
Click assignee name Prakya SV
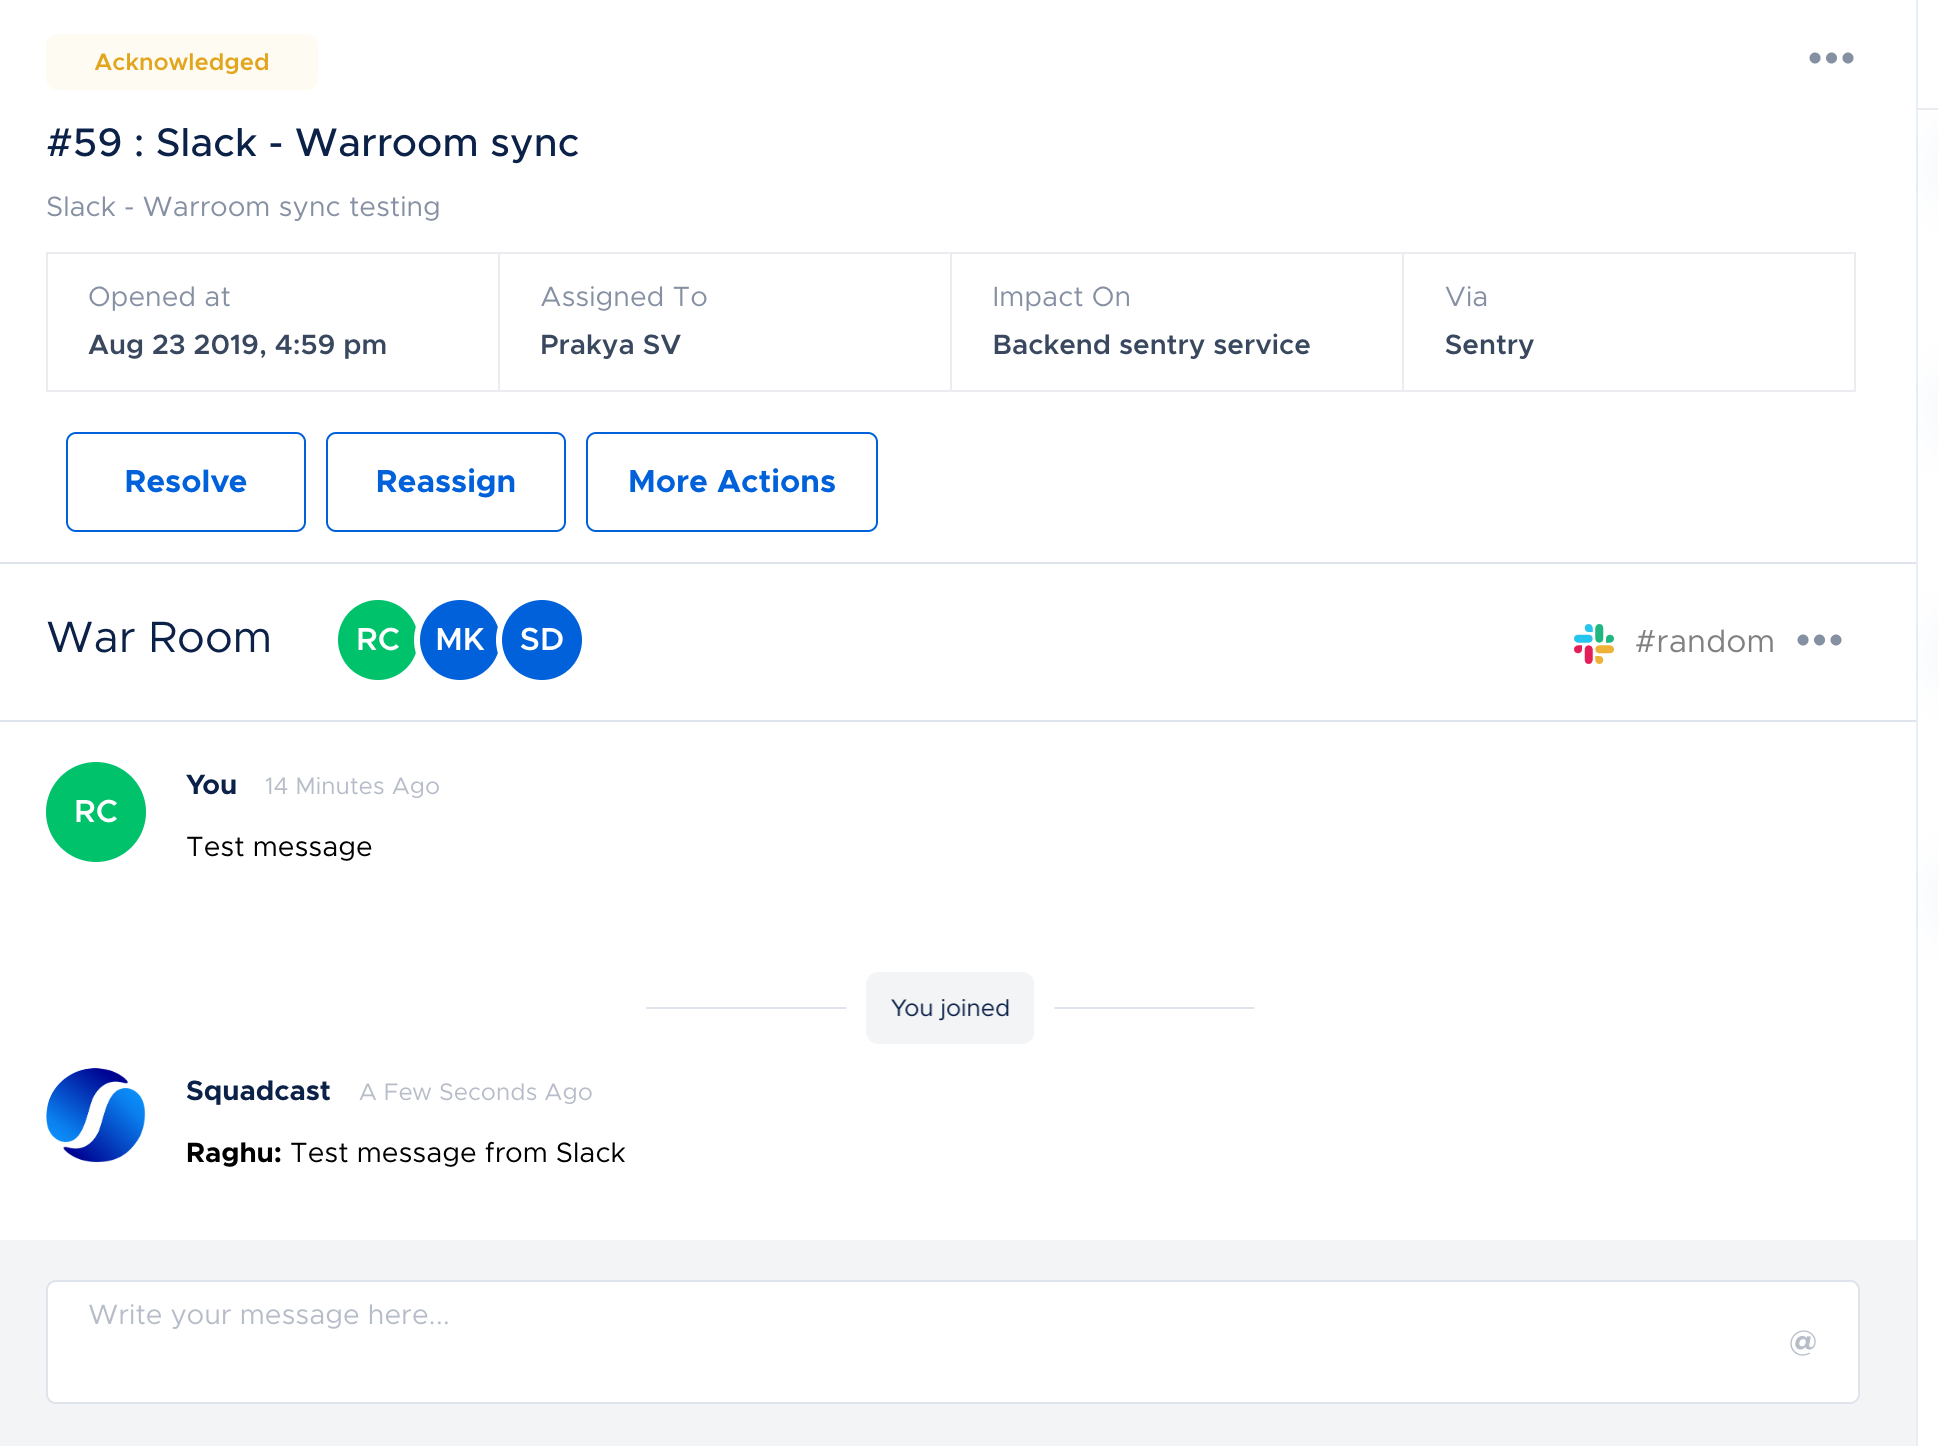click(x=610, y=345)
